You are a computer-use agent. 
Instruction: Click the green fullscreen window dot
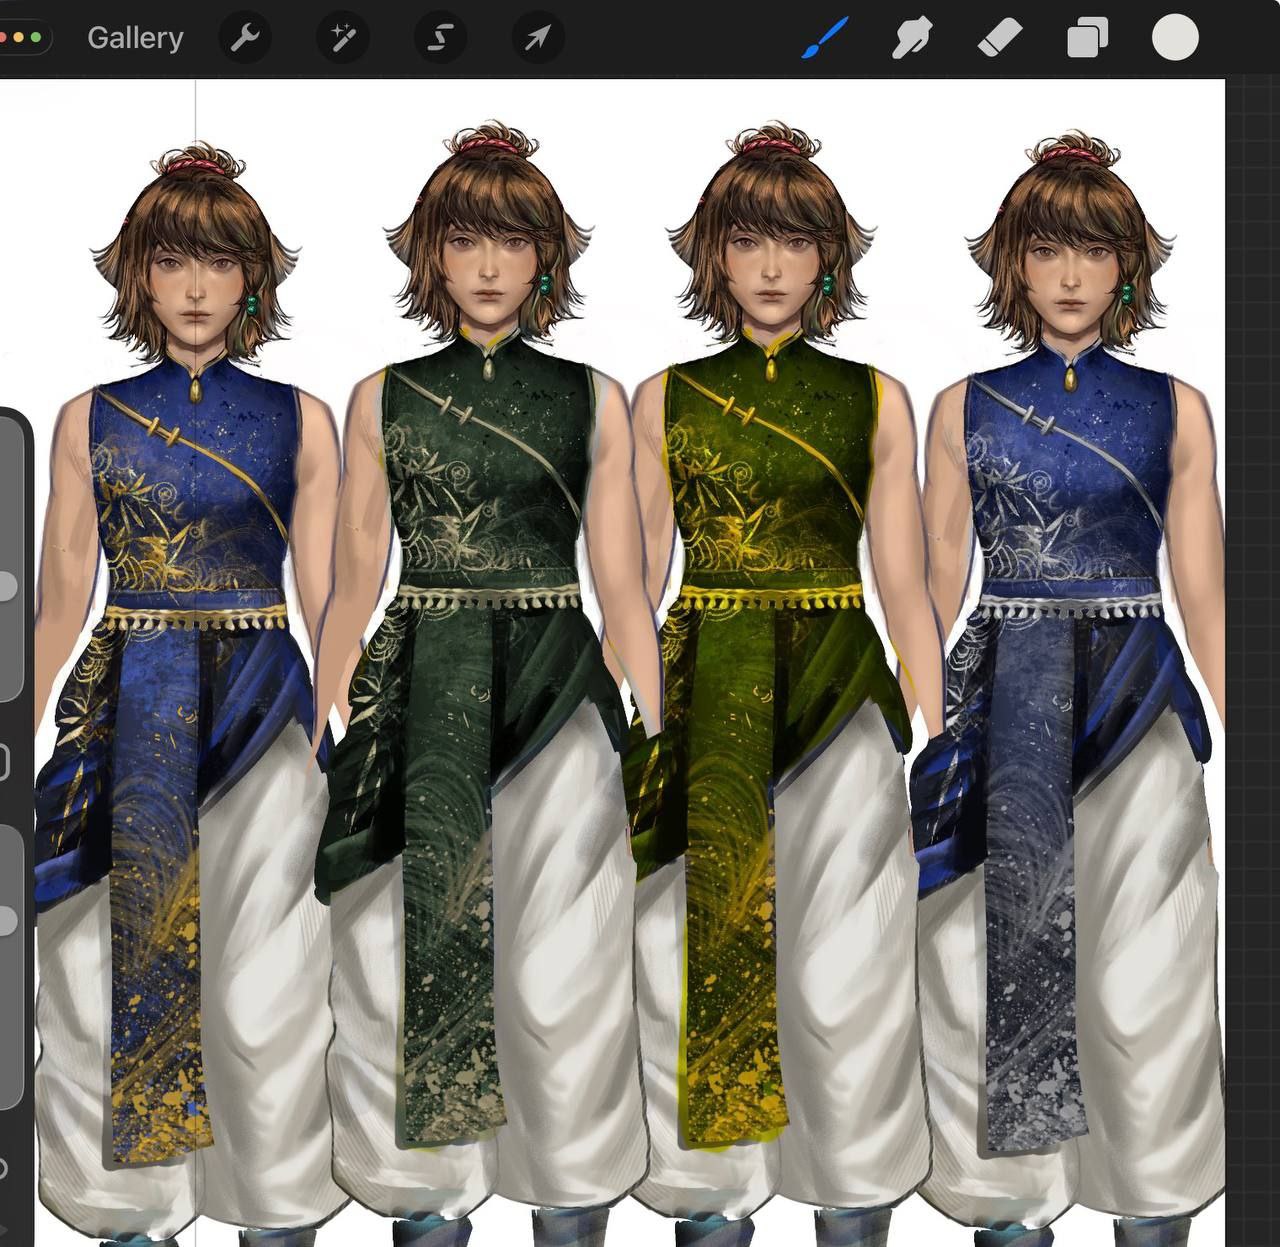click(x=36, y=38)
